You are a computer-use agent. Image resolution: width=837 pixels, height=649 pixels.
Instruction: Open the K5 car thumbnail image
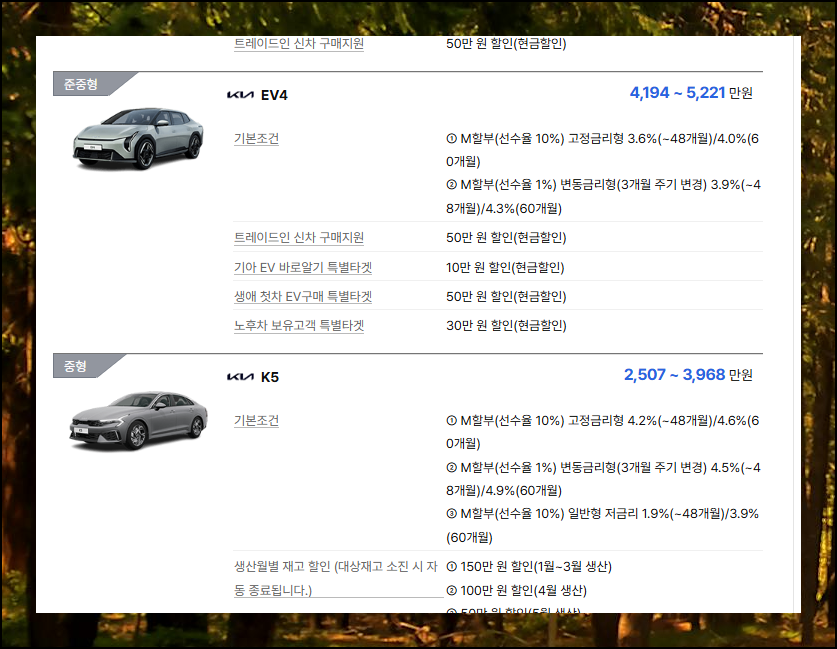138,420
